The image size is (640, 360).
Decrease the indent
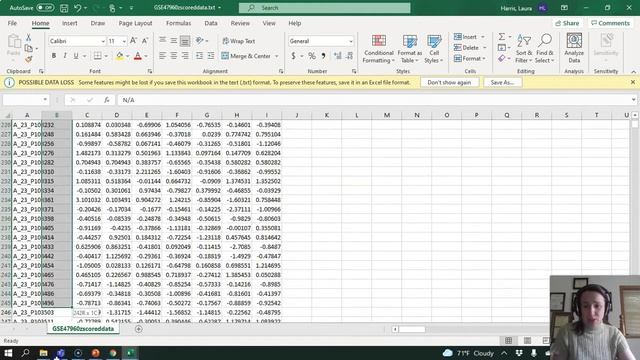click(199, 56)
